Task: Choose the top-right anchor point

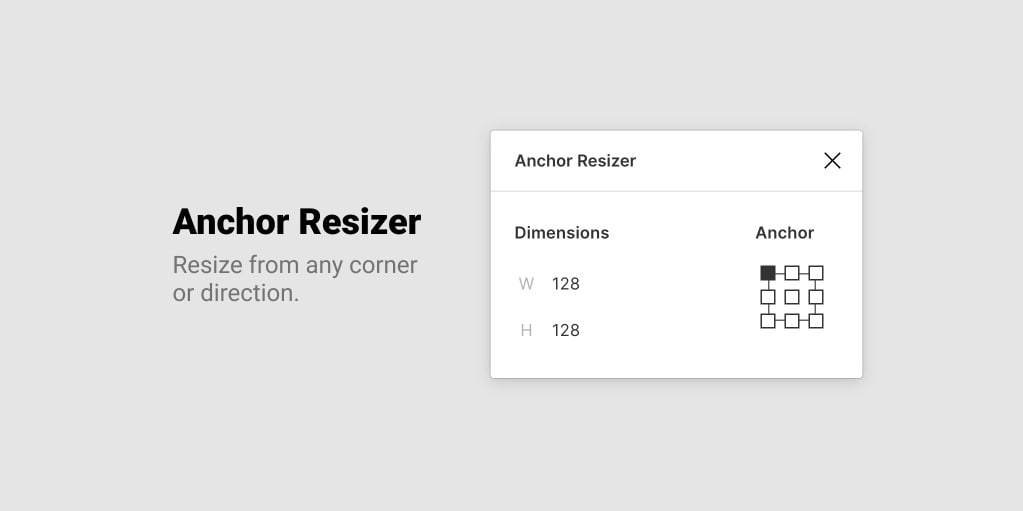Action: pyautogui.click(x=816, y=273)
